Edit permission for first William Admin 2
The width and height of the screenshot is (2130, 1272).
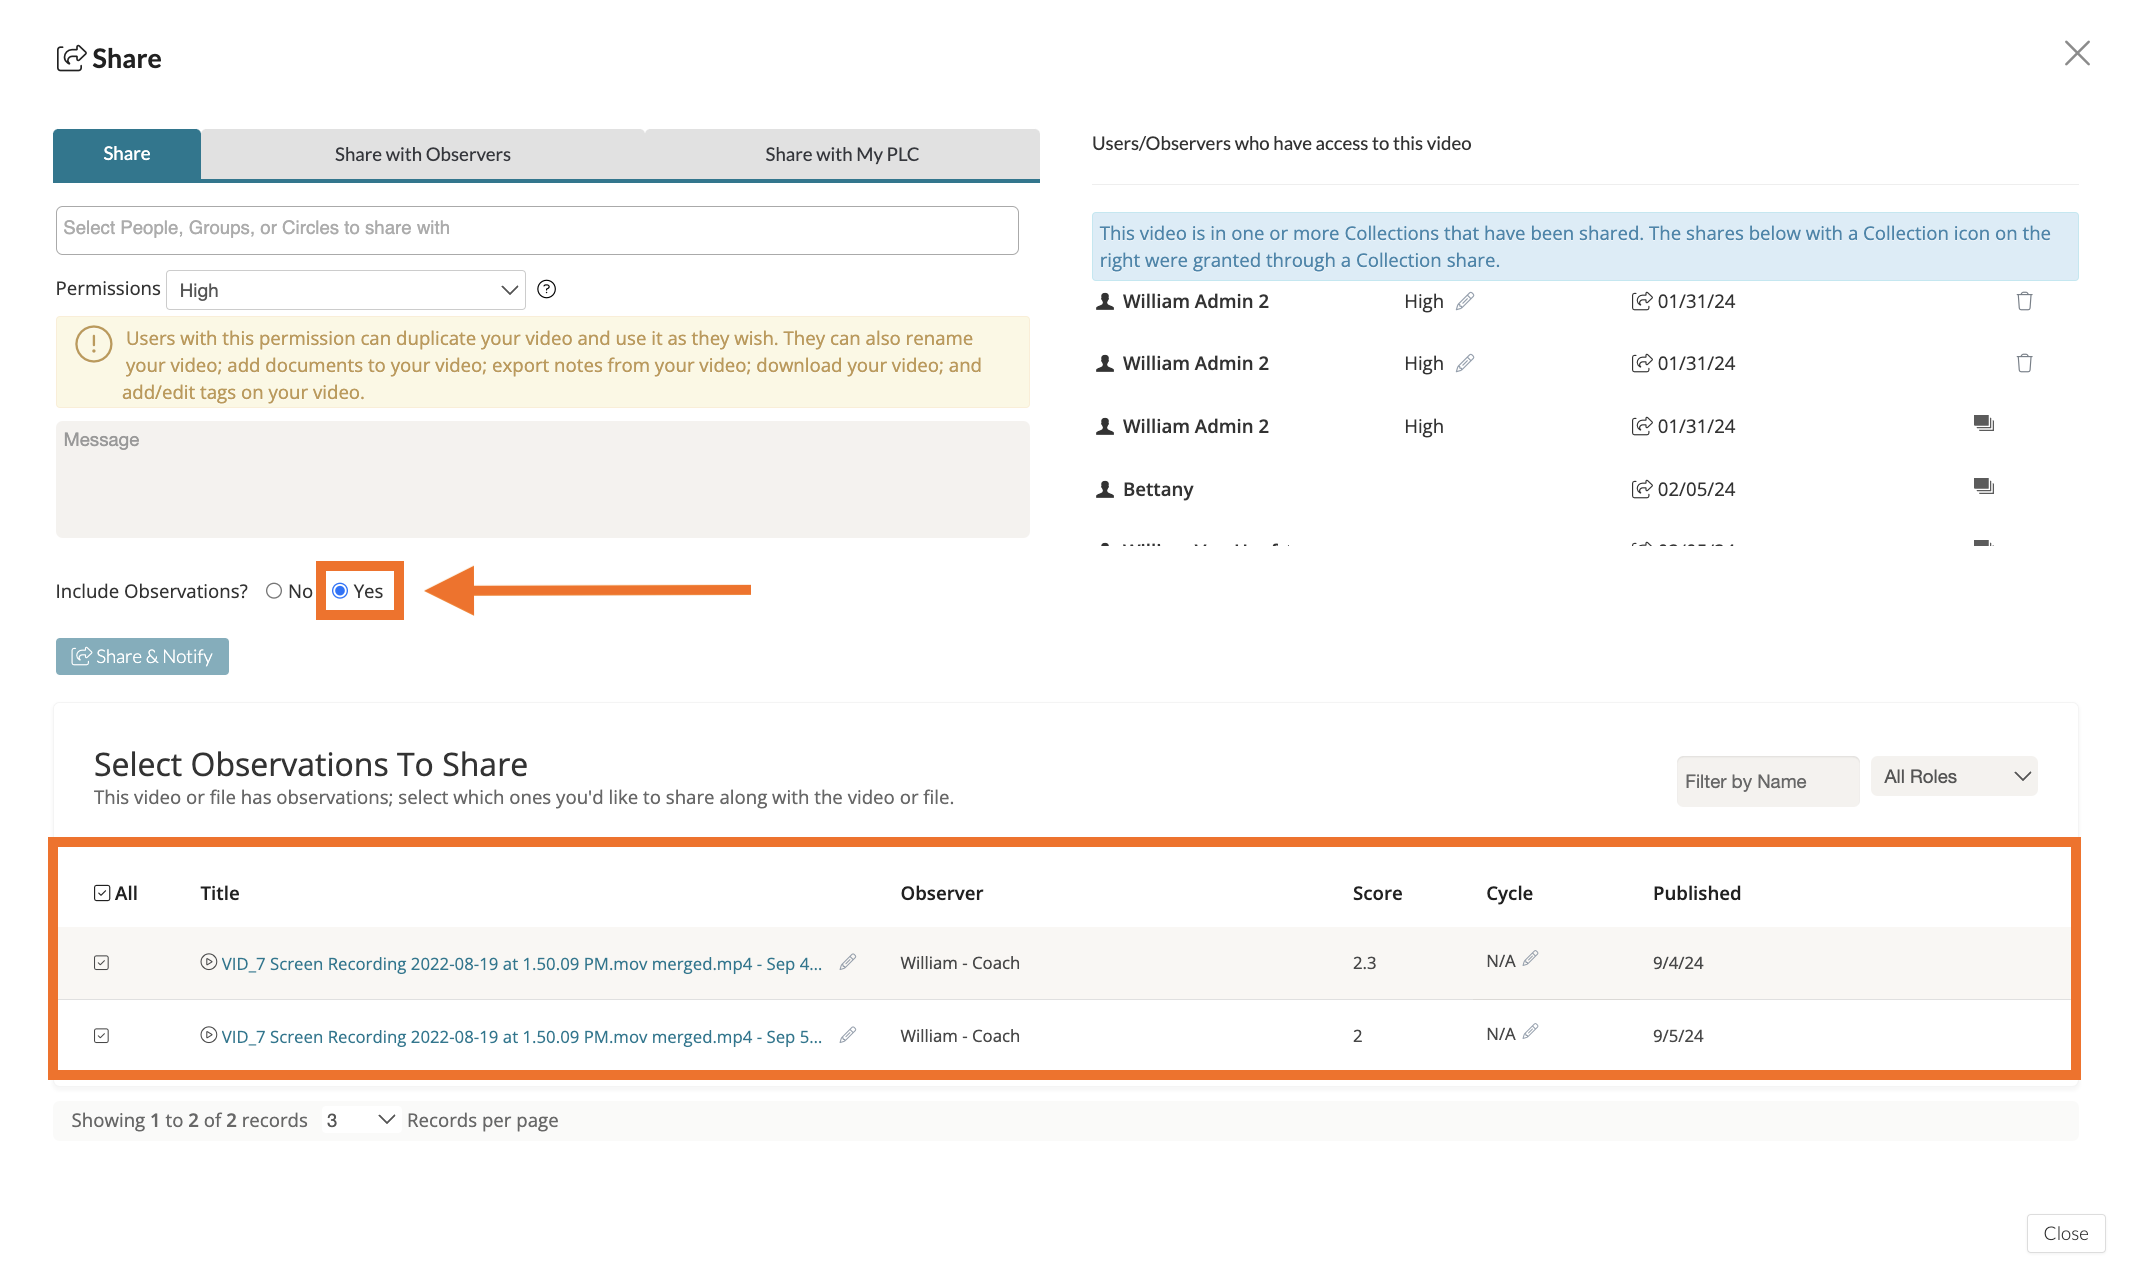[1465, 301]
